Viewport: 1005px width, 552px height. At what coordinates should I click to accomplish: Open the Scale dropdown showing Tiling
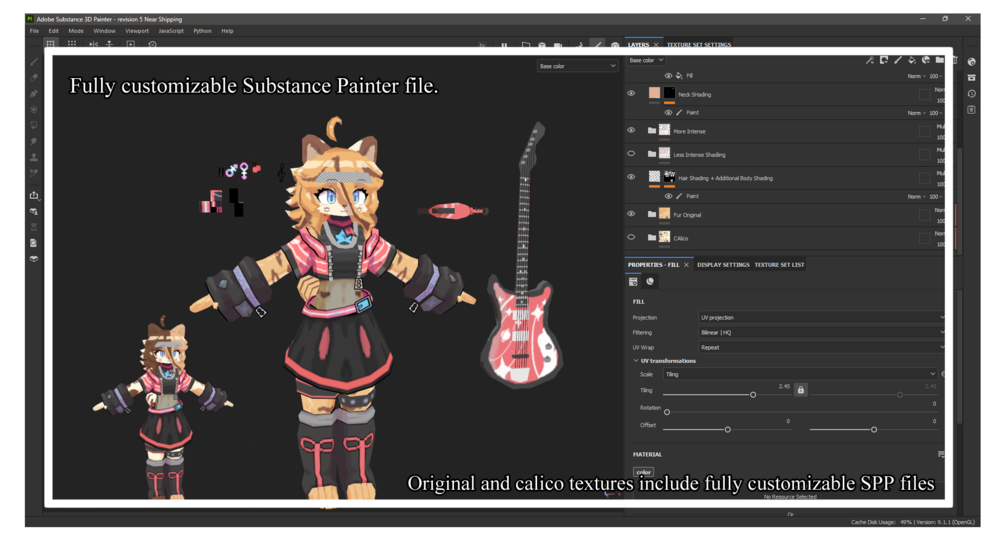[800, 374]
